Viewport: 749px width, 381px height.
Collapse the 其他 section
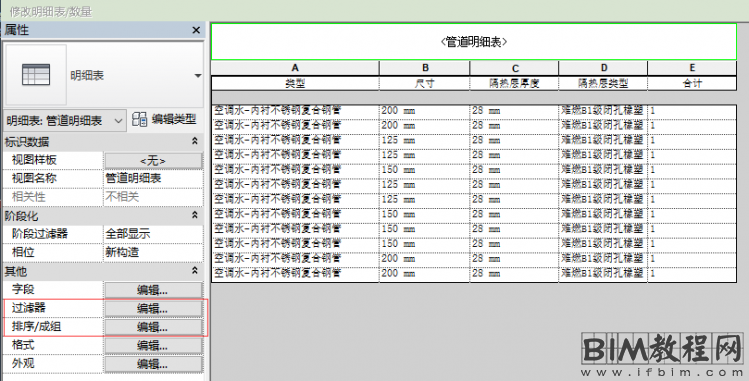click(x=194, y=271)
